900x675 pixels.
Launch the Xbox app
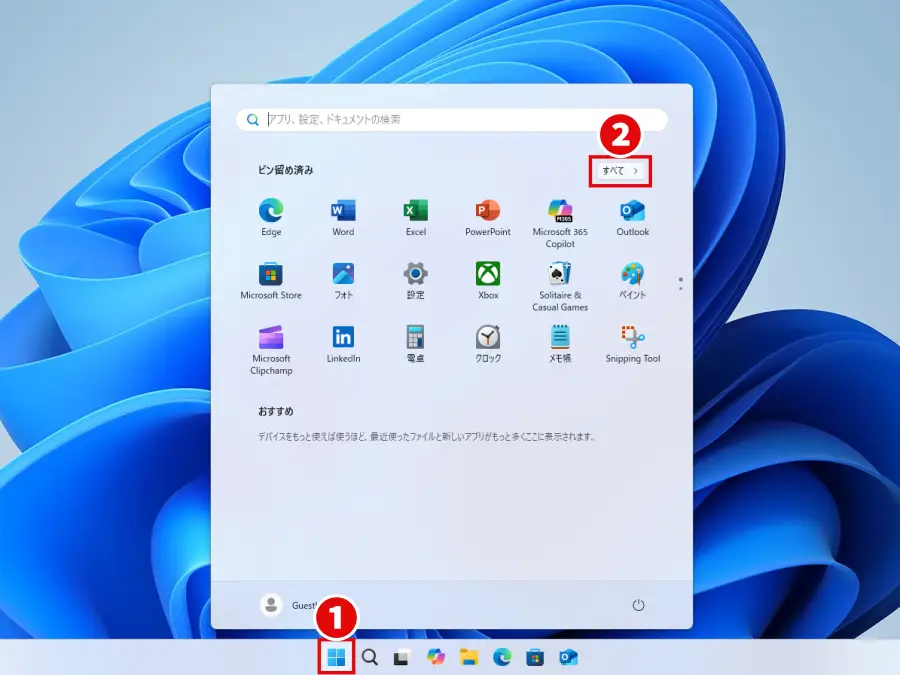pos(488,280)
